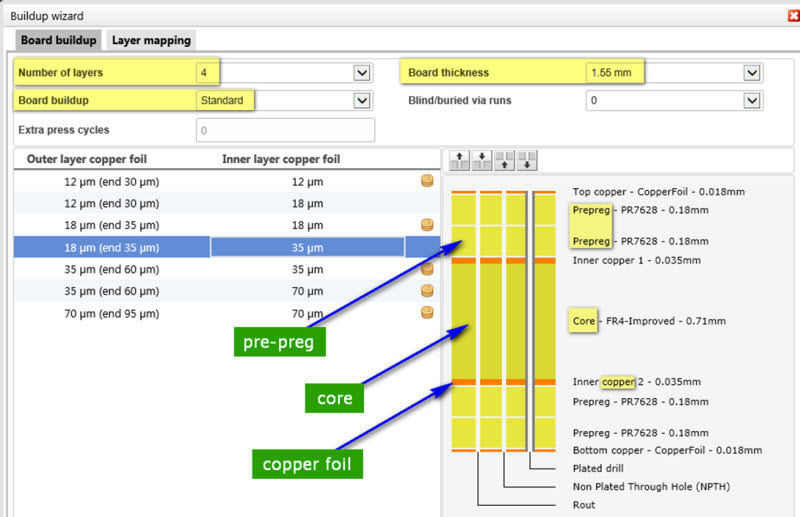The image size is (800, 517).
Task: Select the 18 µm (end 35 µm) with 18 µm inner row
Action: [x=227, y=225]
